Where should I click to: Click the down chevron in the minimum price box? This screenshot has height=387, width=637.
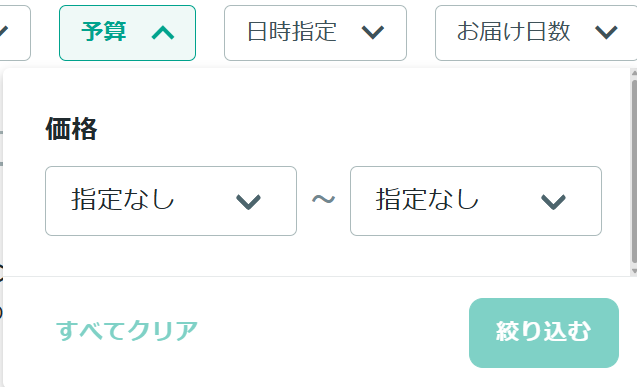pyautogui.click(x=248, y=201)
